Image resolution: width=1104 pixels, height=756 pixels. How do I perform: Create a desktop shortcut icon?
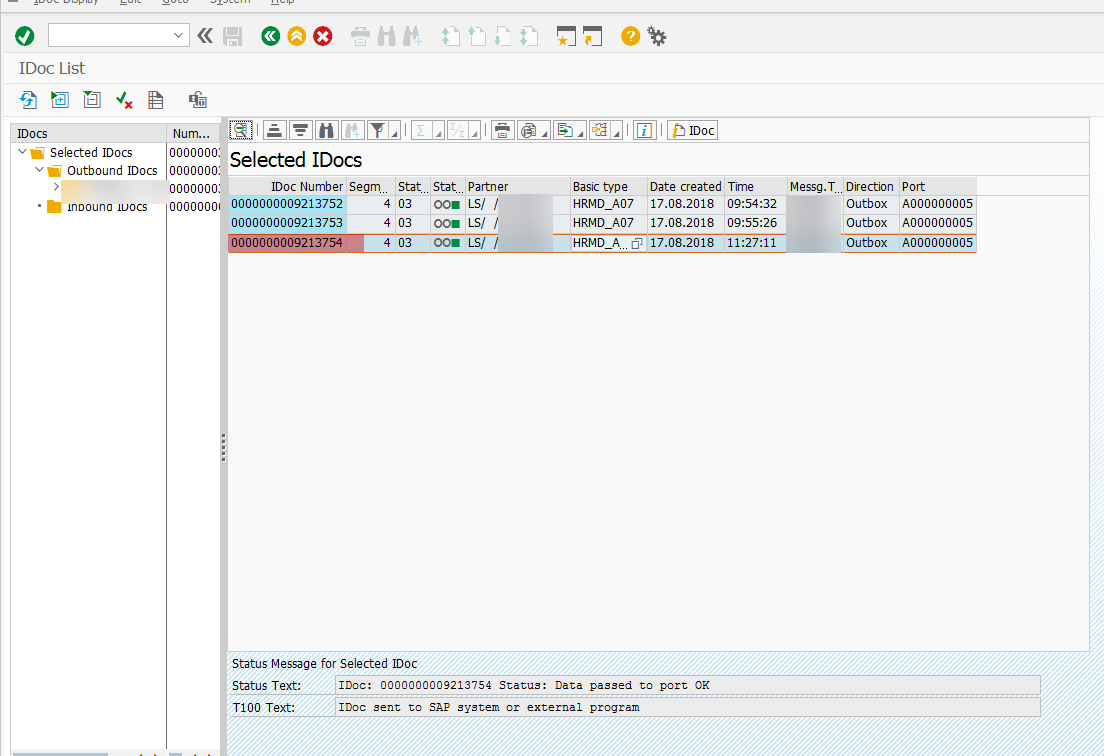pos(593,36)
